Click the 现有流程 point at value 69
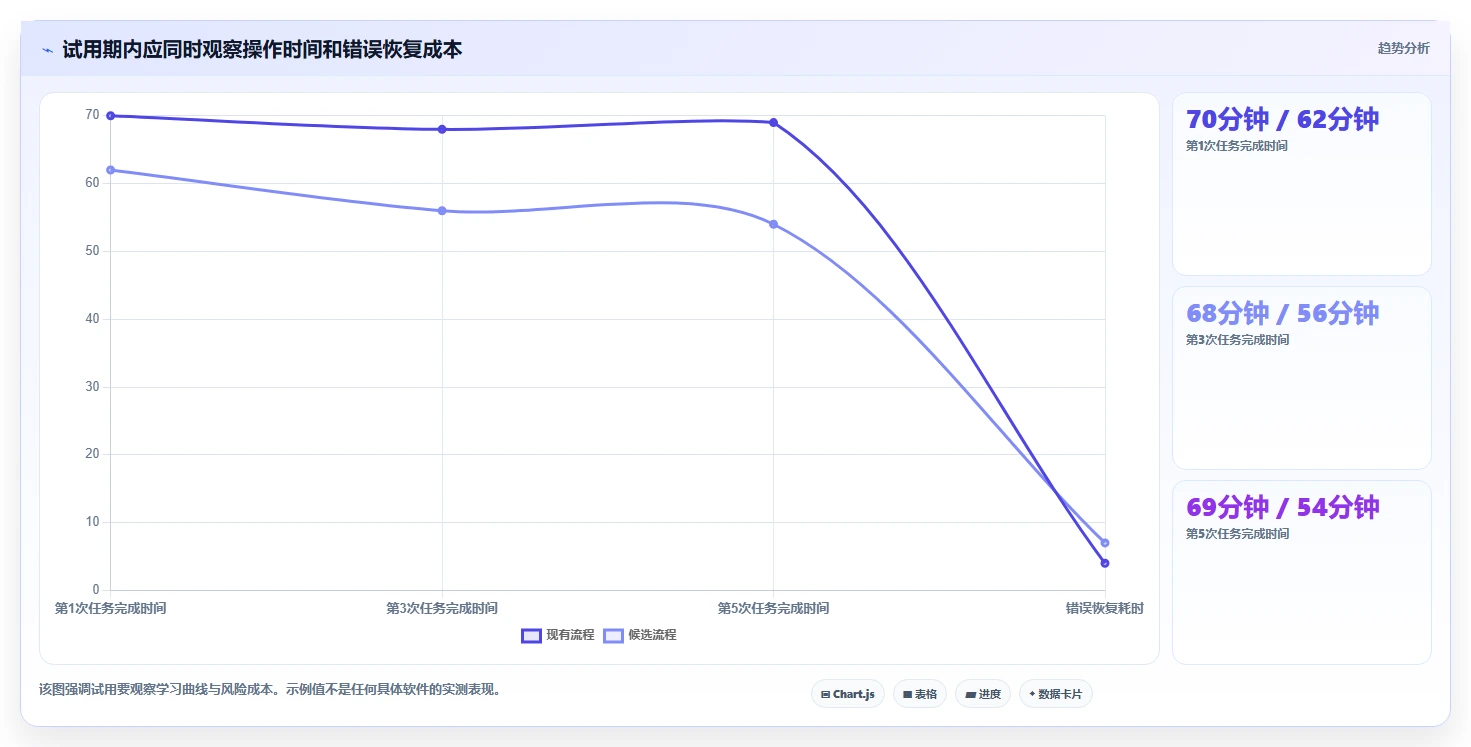Screen dimensions: 1471x747 point(773,122)
